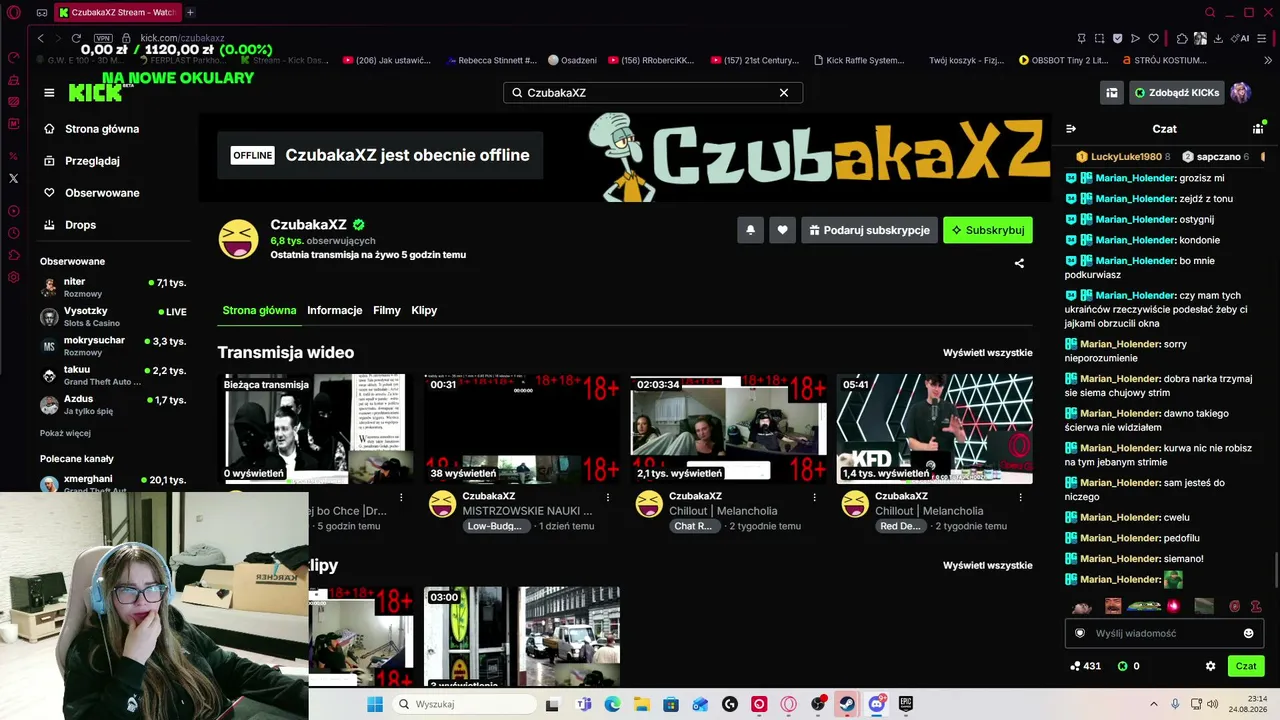The image size is (1280, 720).
Task: Open mokrysuchar channel in sidebar
Action: click(x=113, y=346)
